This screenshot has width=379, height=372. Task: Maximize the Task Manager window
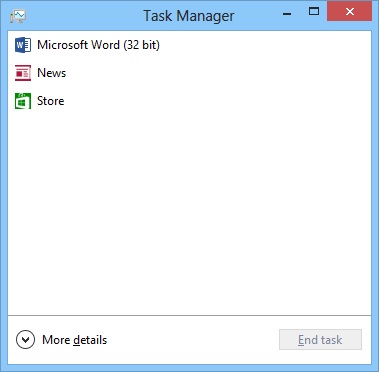click(313, 12)
